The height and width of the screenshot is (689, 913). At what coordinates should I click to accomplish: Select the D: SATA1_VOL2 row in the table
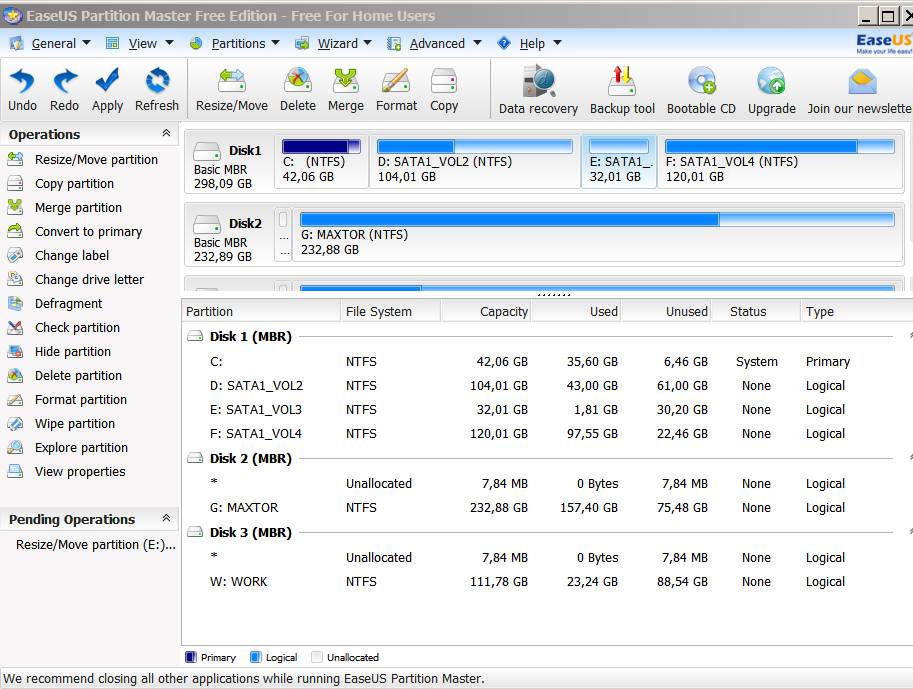pos(547,386)
